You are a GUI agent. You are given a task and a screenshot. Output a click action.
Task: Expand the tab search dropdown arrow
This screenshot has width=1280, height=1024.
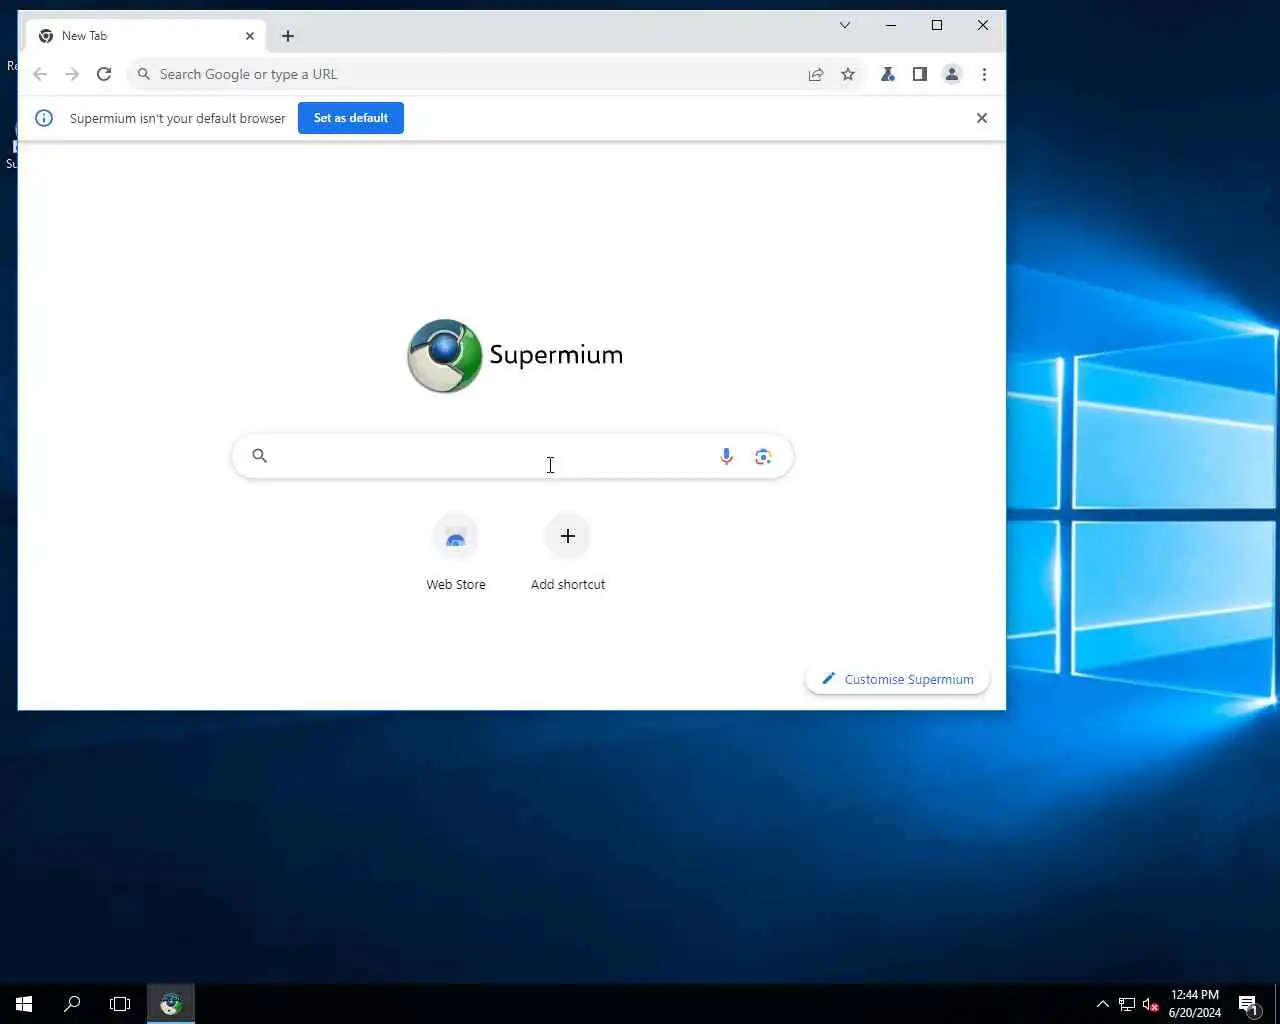[x=845, y=25]
